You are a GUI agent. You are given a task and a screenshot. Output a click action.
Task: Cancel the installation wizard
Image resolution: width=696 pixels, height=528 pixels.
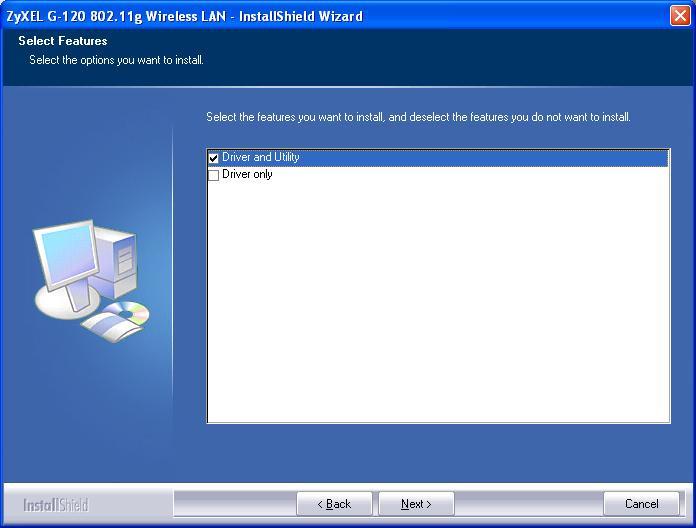coord(641,504)
